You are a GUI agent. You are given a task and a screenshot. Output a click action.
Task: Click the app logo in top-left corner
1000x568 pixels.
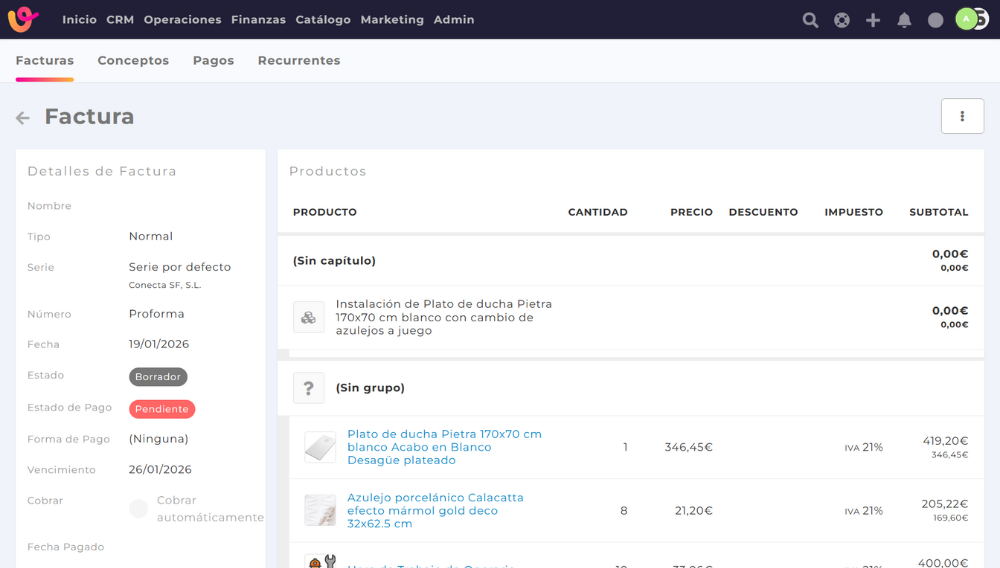coord(23,19)
